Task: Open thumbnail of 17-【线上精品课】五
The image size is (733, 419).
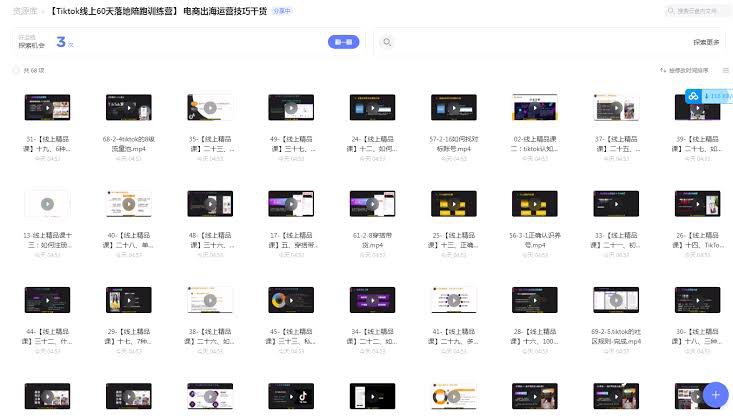Action: tap(291, 204)
